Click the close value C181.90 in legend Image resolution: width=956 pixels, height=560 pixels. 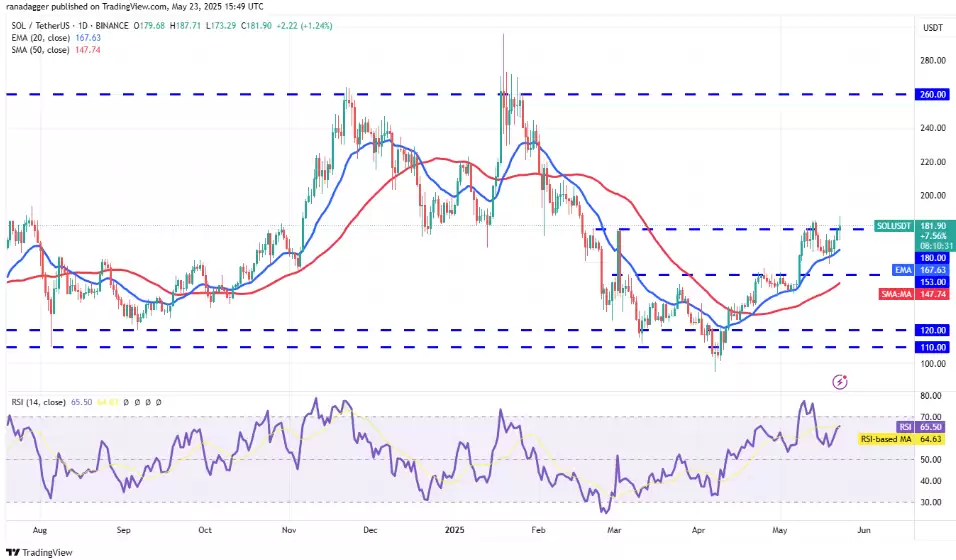[x=256, y=26]
